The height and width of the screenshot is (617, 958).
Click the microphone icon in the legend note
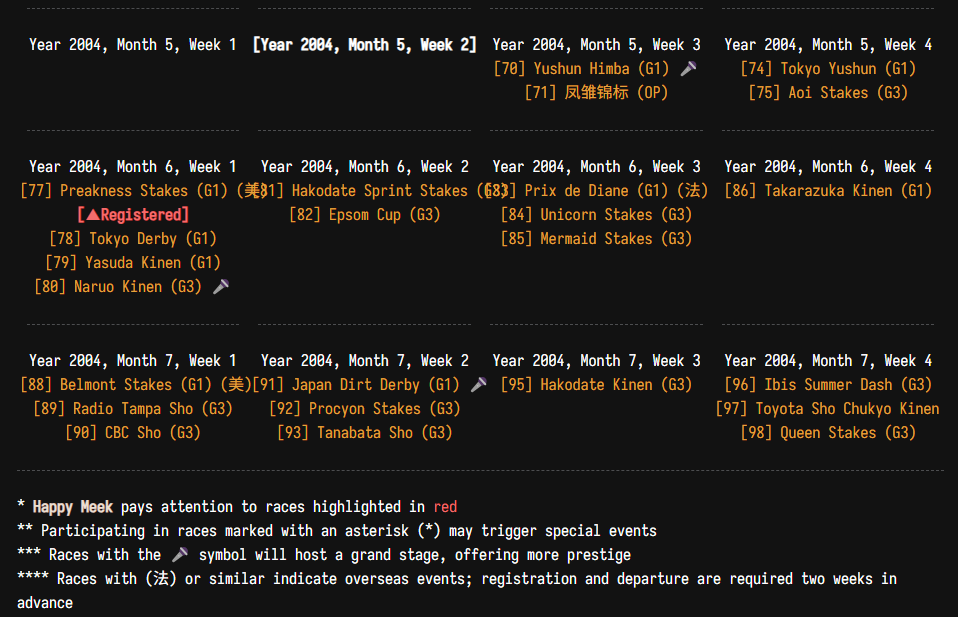click(180, 555)
